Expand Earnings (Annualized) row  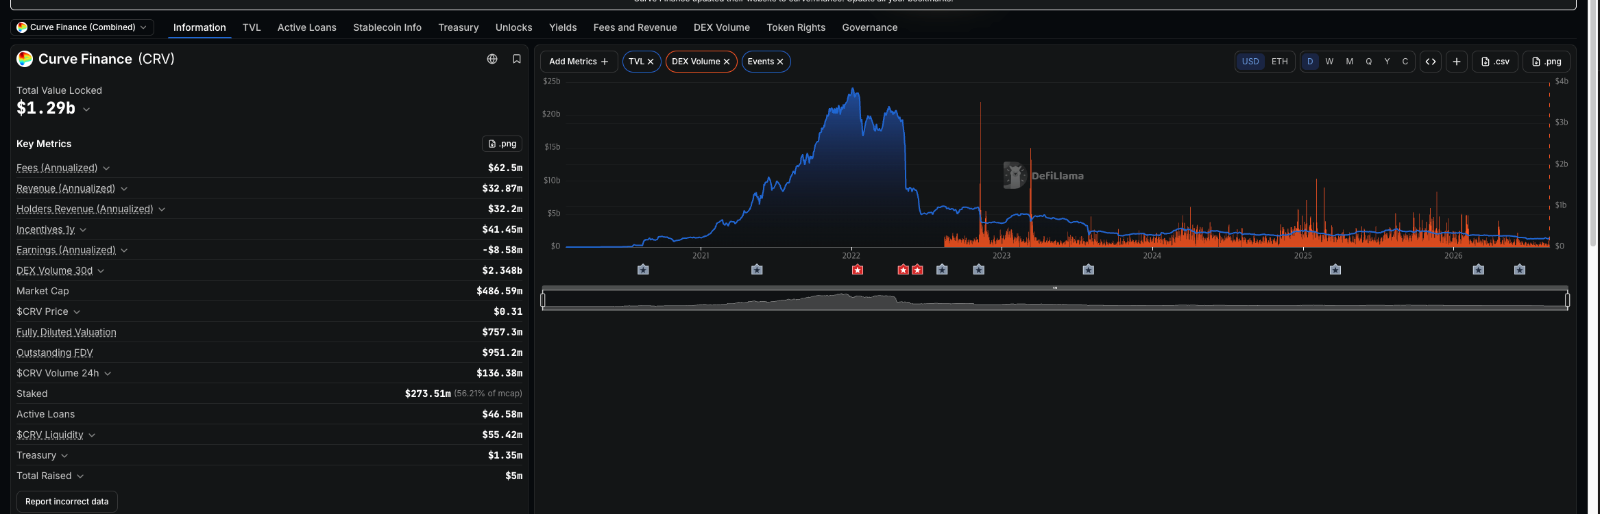click(124, 250)
